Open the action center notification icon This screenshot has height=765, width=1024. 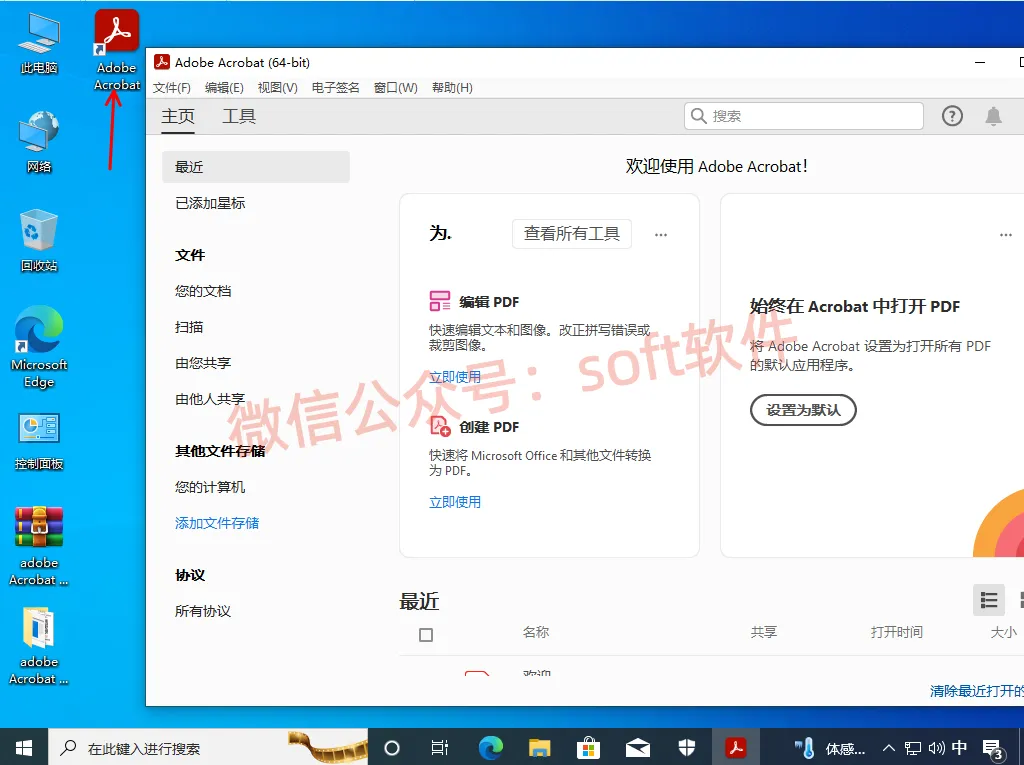point(993,749)
